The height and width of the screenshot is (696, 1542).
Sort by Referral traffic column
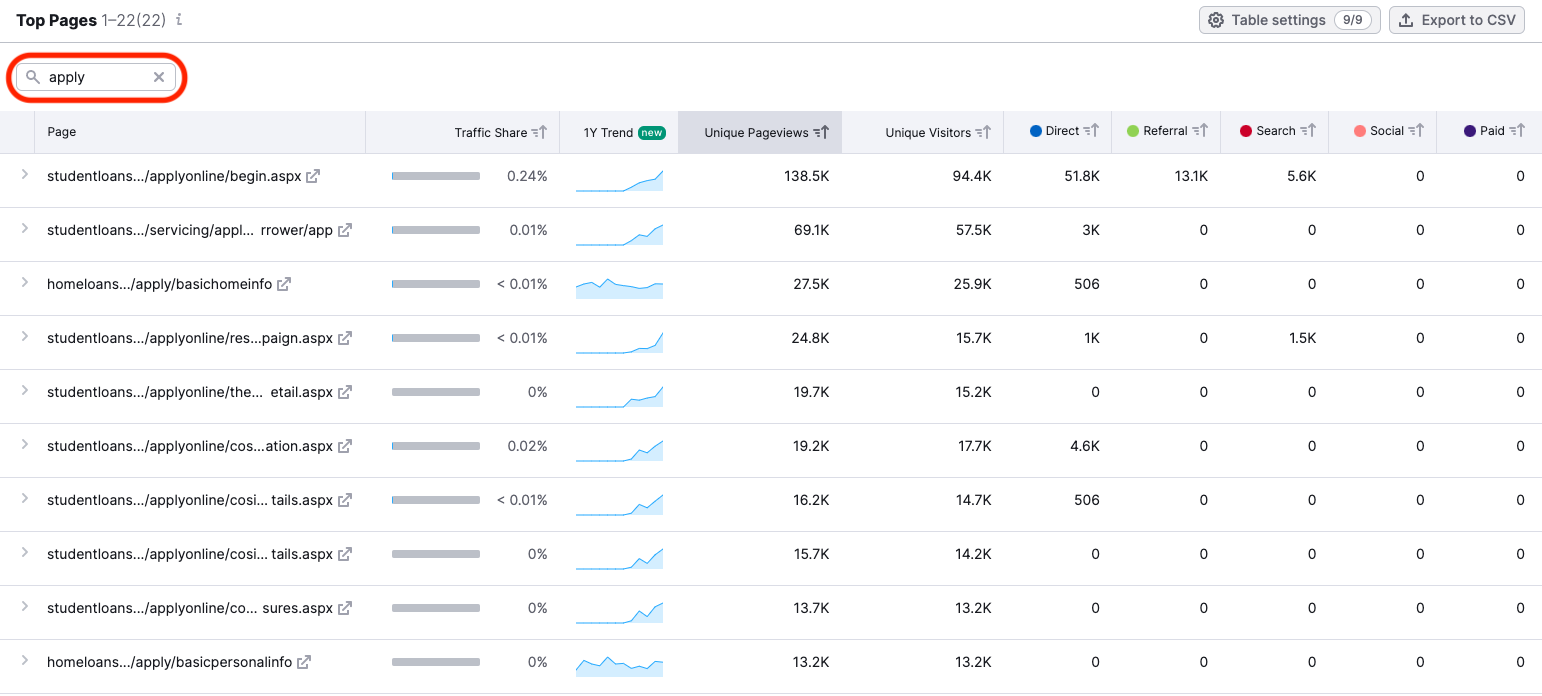pyautogui.click(x=1200, y=131)
